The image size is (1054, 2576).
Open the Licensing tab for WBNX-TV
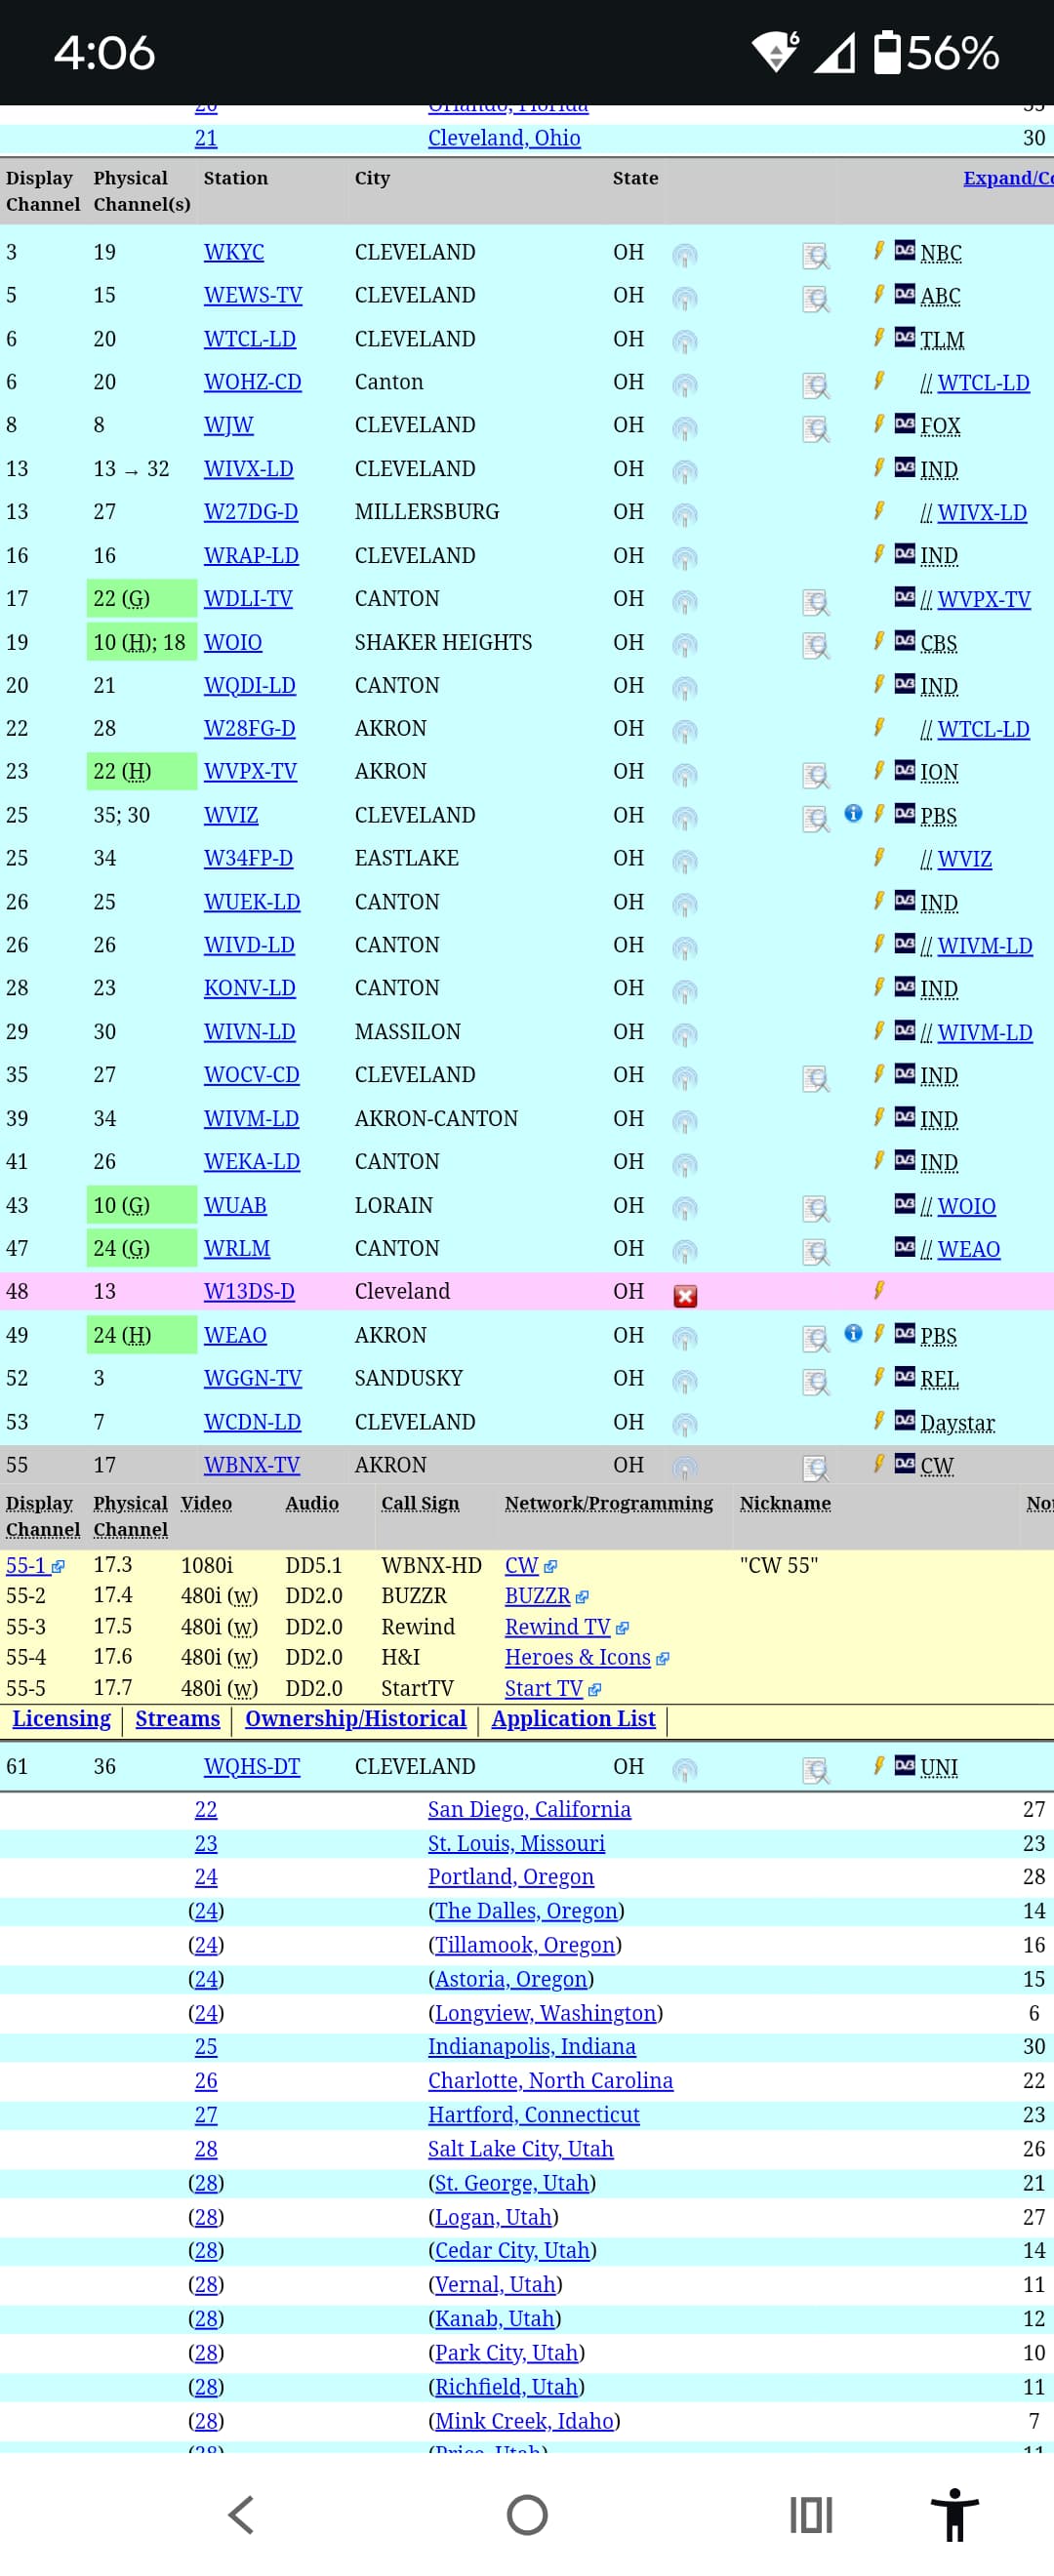pyautogui.click(x=61, y=1718)
